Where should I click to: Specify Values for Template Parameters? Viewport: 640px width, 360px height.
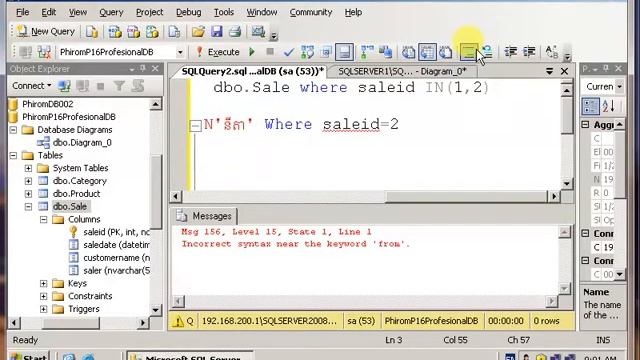[552, 52]
